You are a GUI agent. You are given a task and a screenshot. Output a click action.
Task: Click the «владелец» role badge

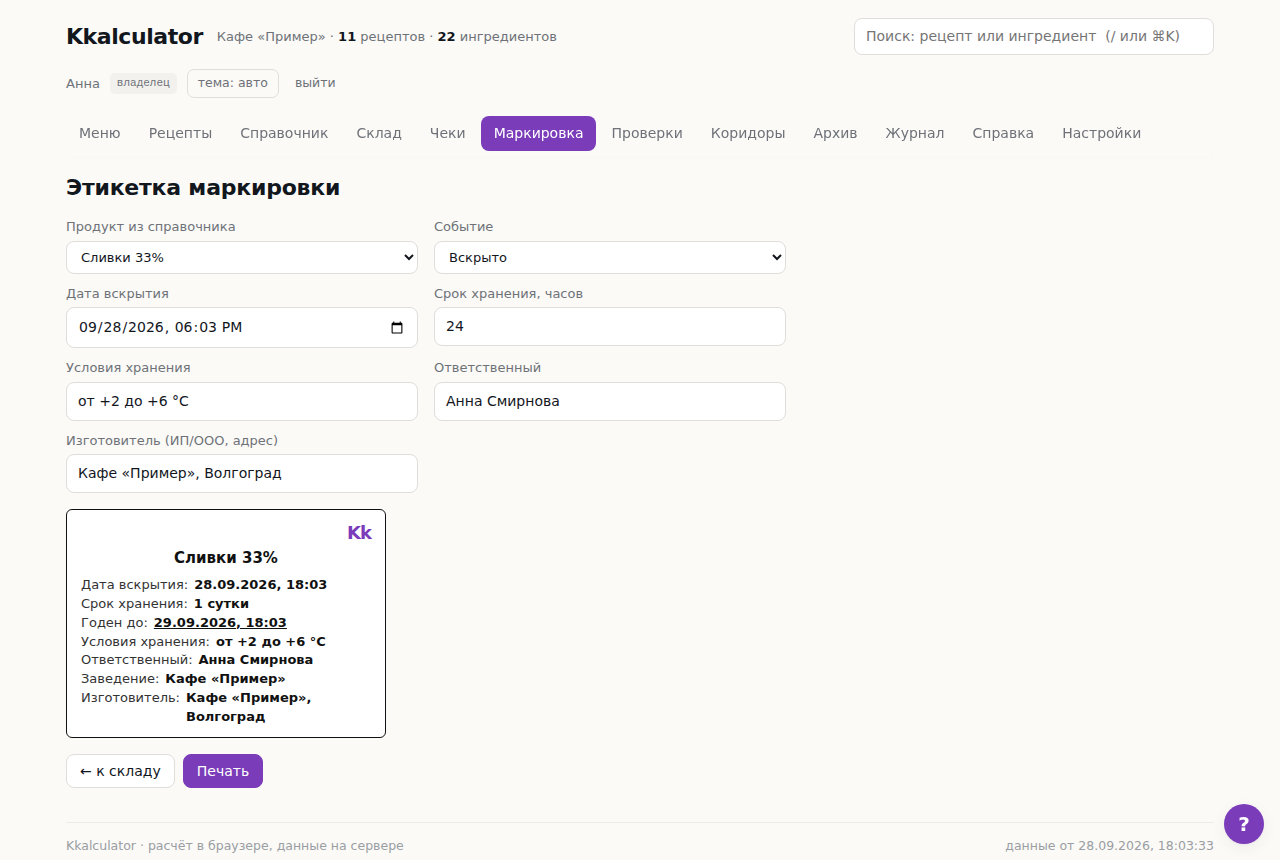pos(144,83)
